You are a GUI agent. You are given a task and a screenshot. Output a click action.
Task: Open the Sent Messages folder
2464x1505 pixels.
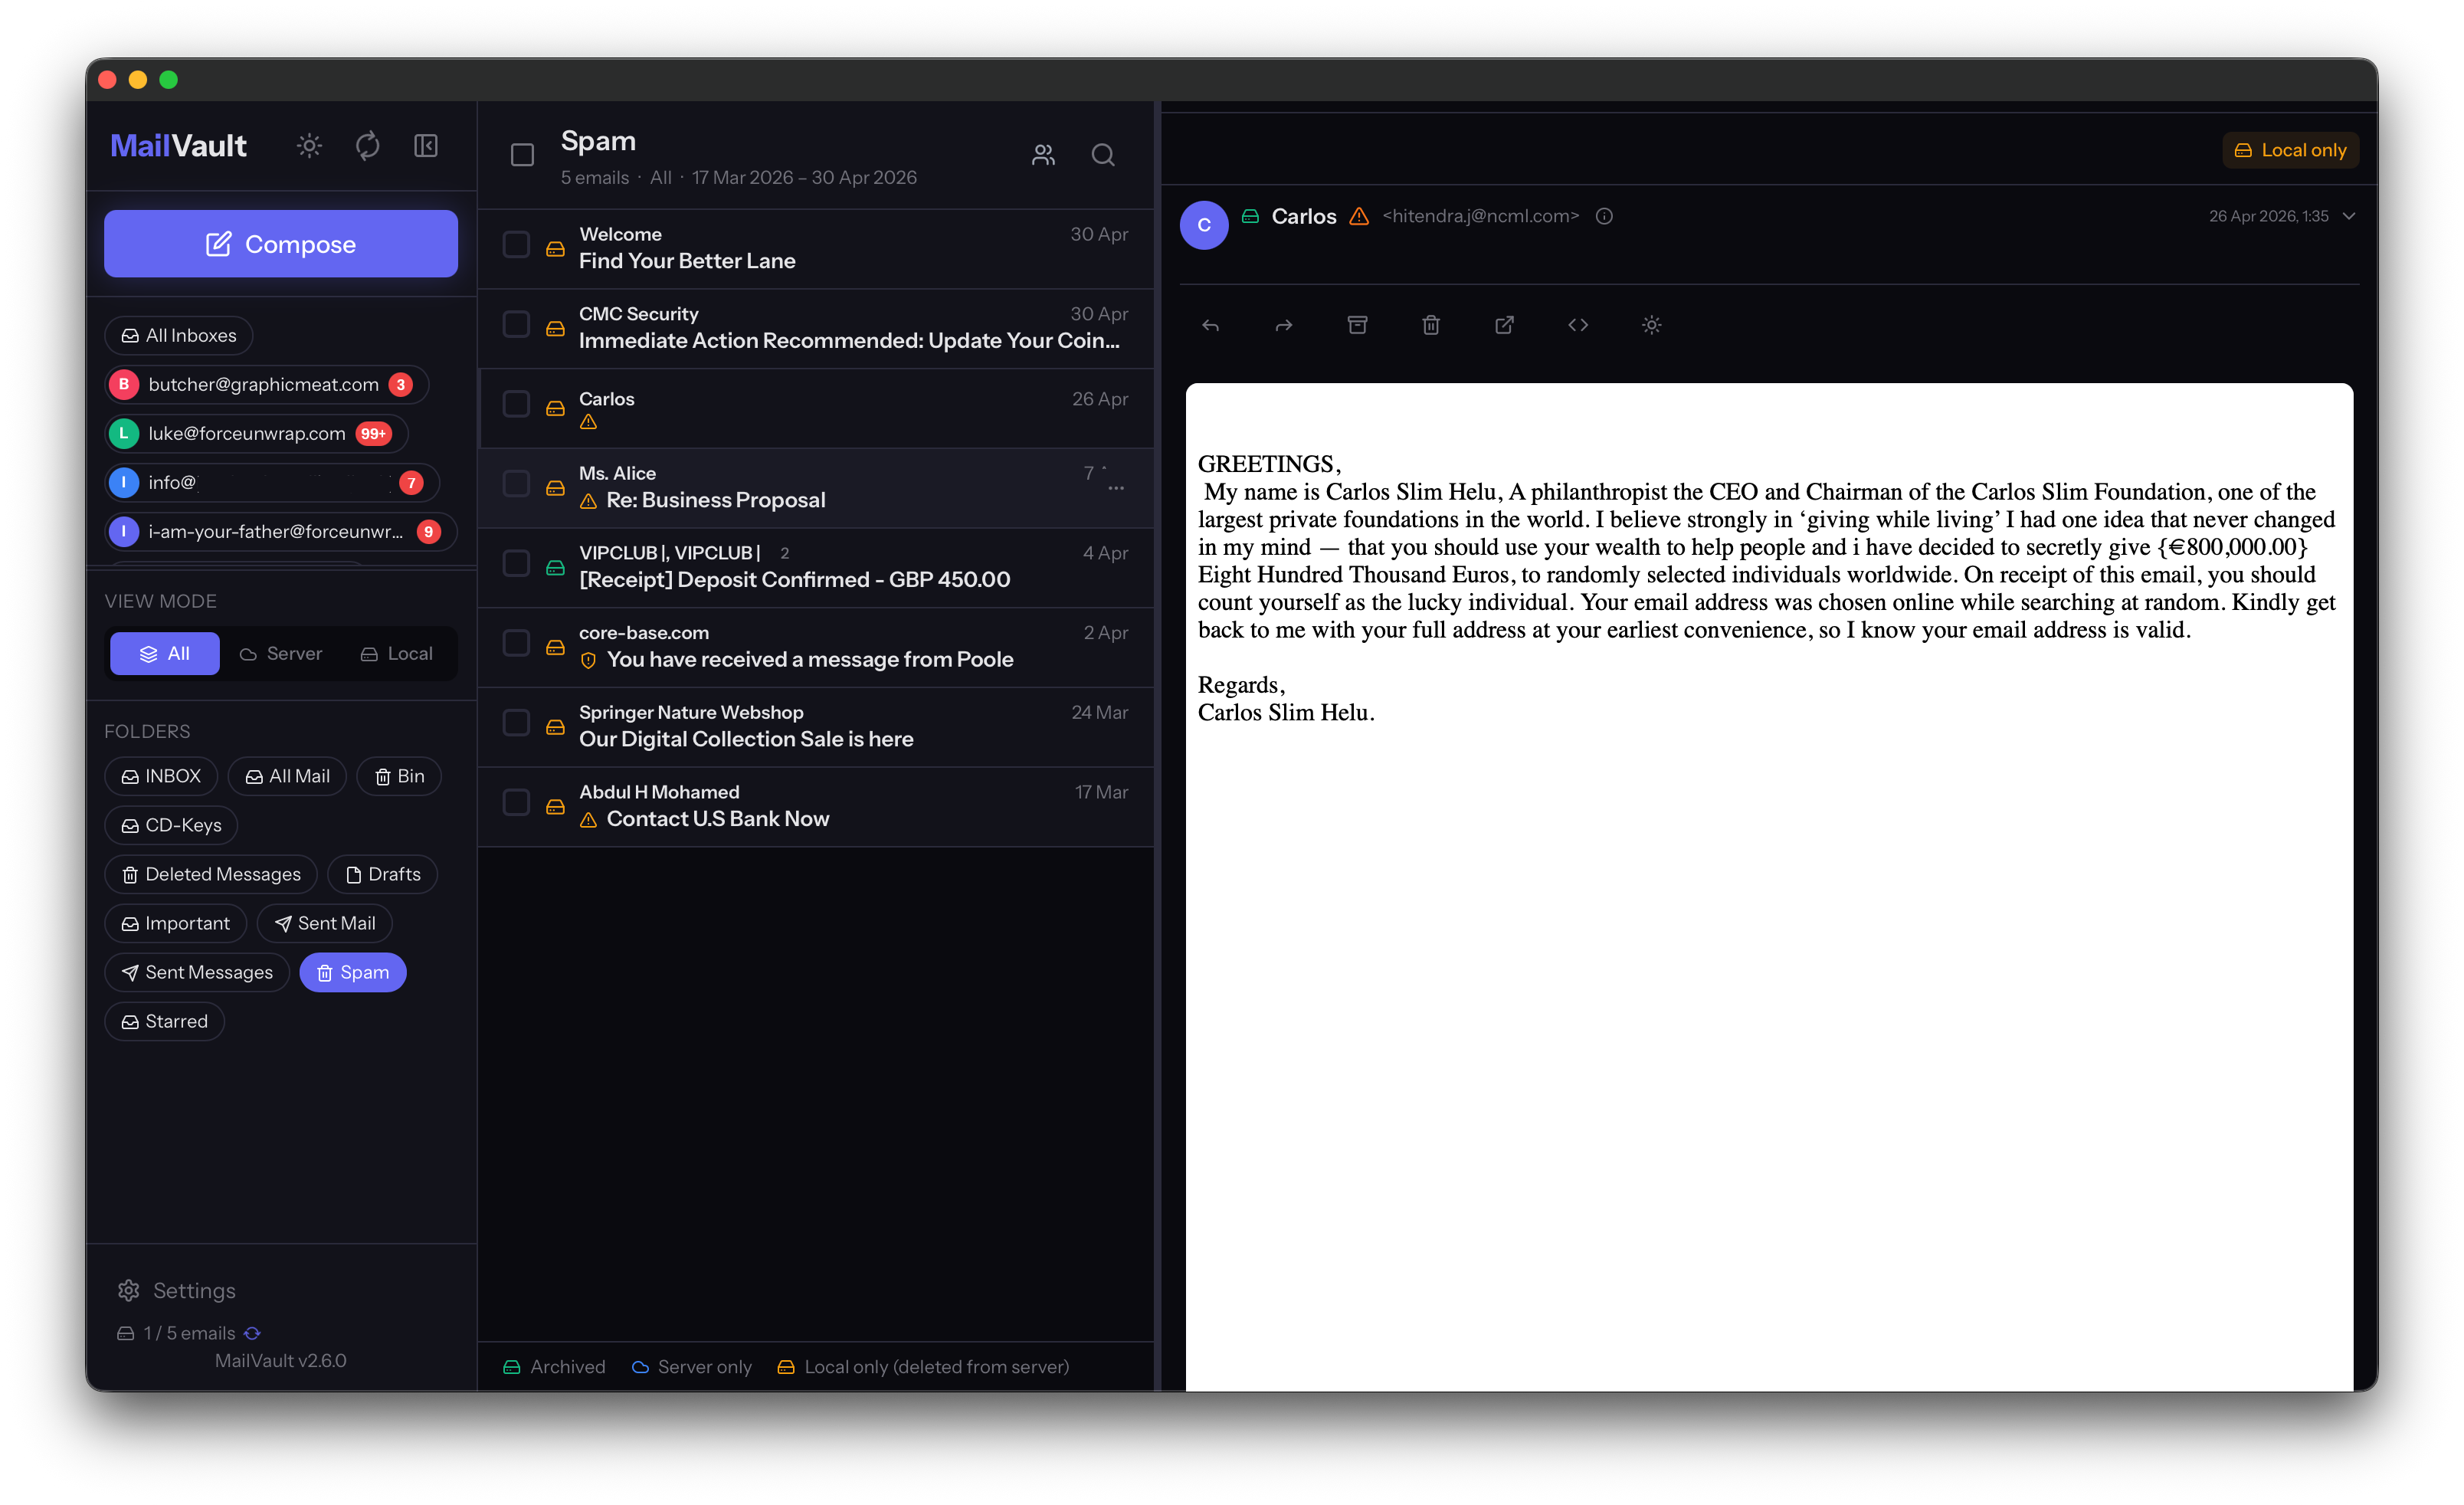(x=197, y=973)
